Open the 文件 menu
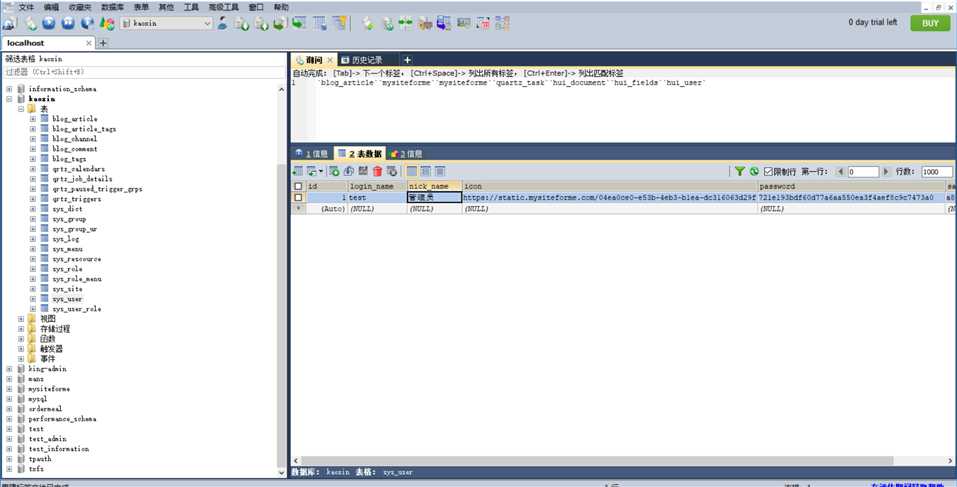This screenshot has height=487, width=957. tap(26, 7)
